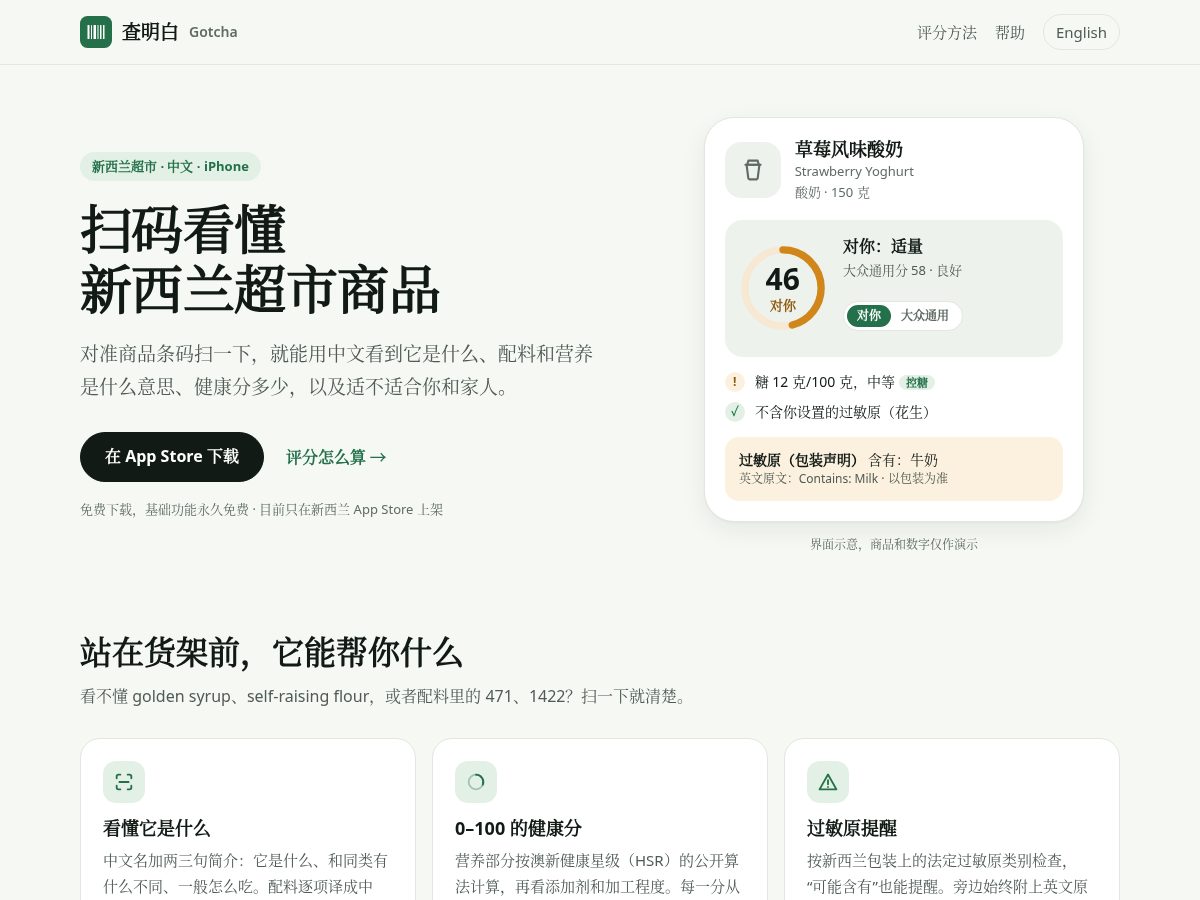Click the 草莓风味酸奶 product title

click(x=849, y=149)
